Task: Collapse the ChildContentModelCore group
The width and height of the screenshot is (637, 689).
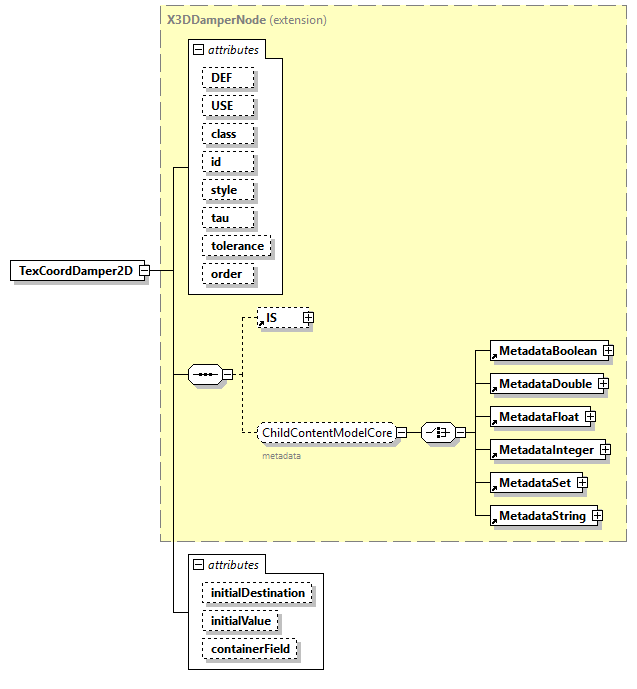Action: [401, 433]
